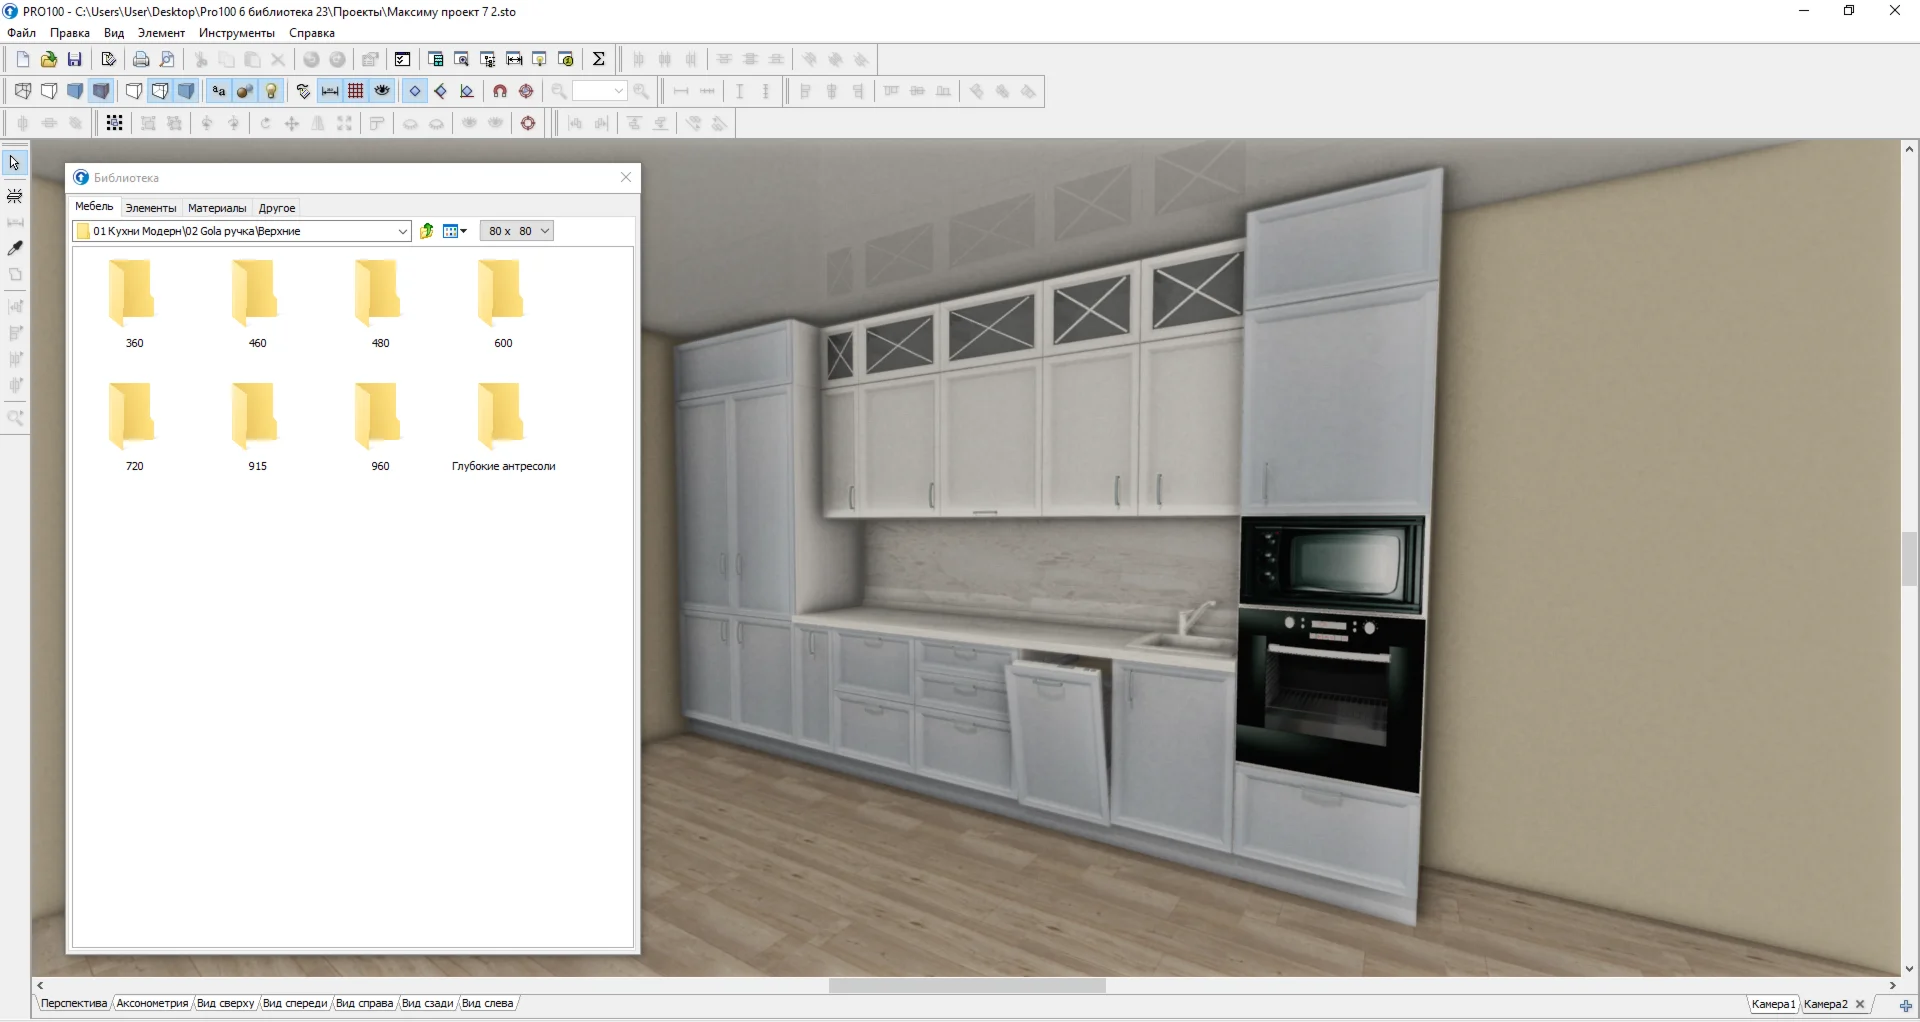Toggle the red grid display

356,92
